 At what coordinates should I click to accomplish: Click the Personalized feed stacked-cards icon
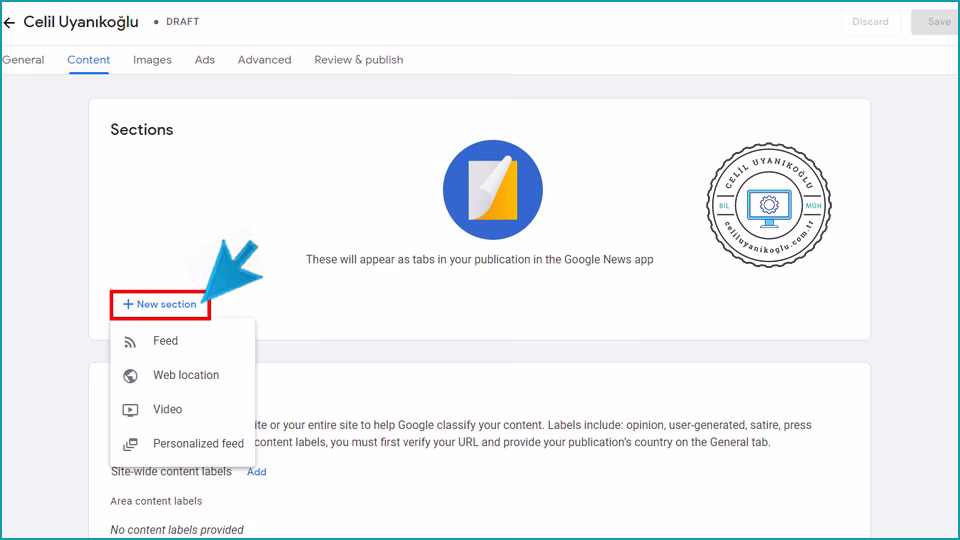tap(130, 444)
